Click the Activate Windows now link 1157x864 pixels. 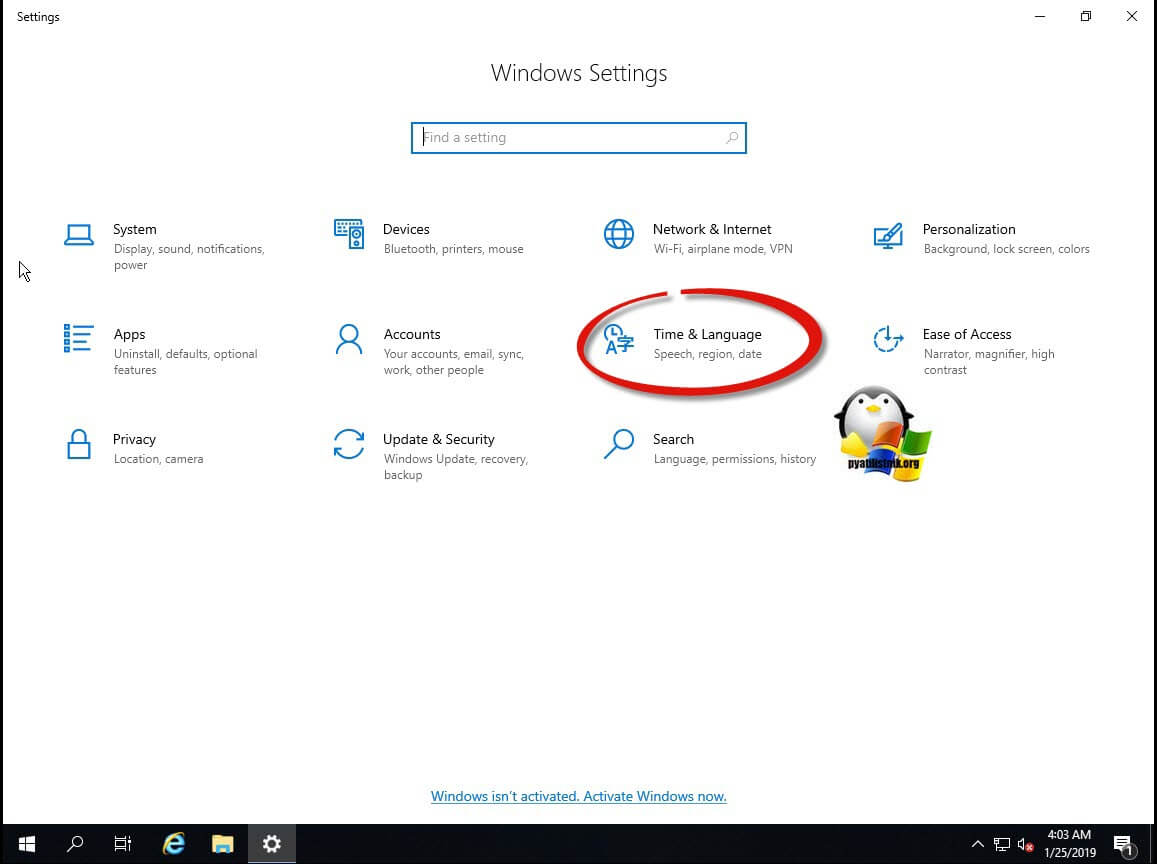(x=578, y=797)
